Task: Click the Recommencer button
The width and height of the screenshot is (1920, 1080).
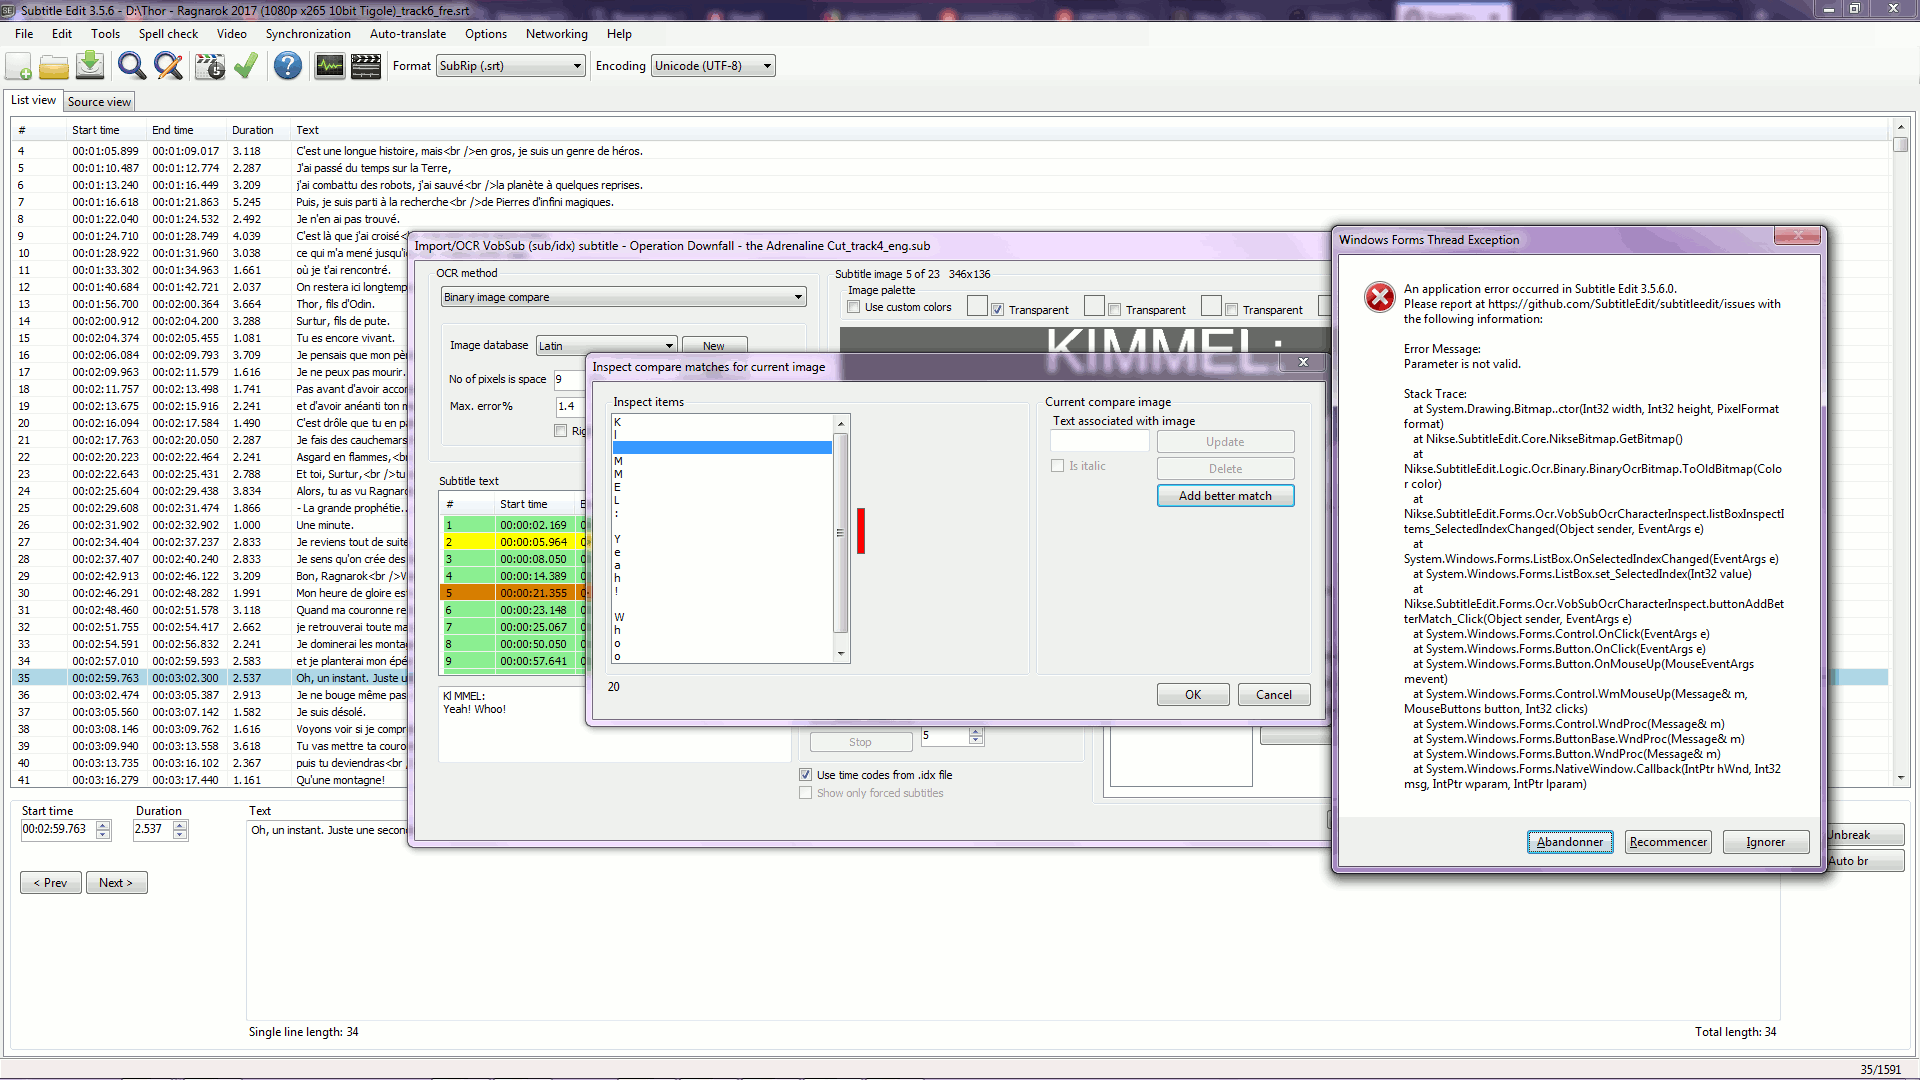Action: click(x=1668, y=842)
